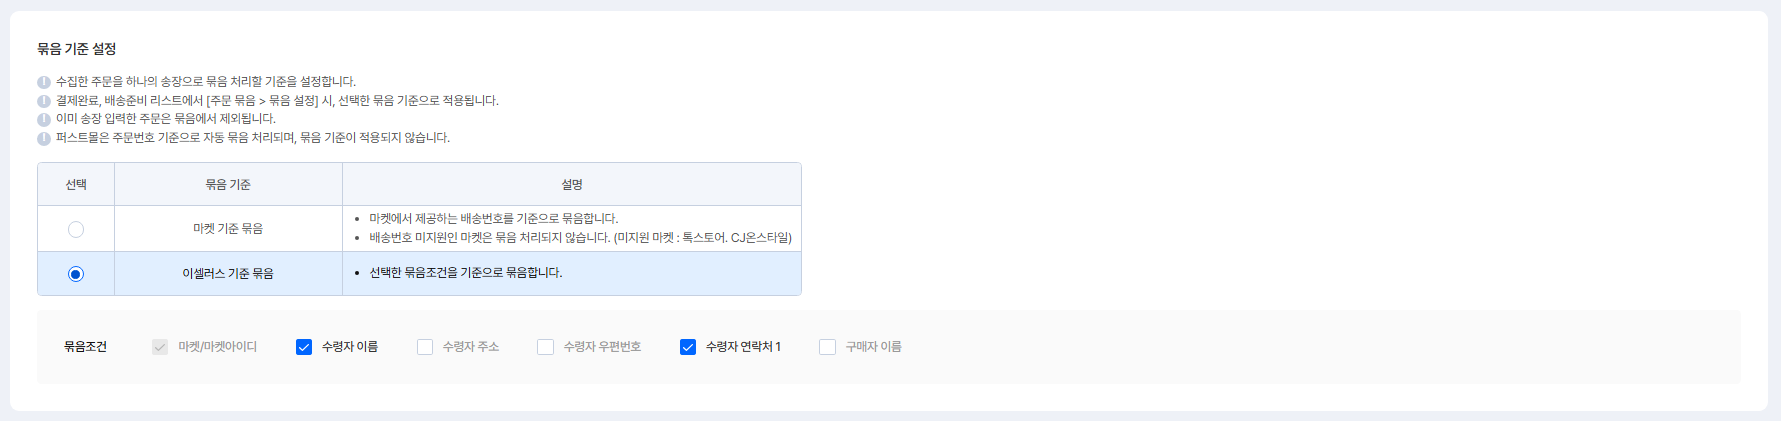Click the 설명 column header
1781x421 pixels.
(572, 185)
